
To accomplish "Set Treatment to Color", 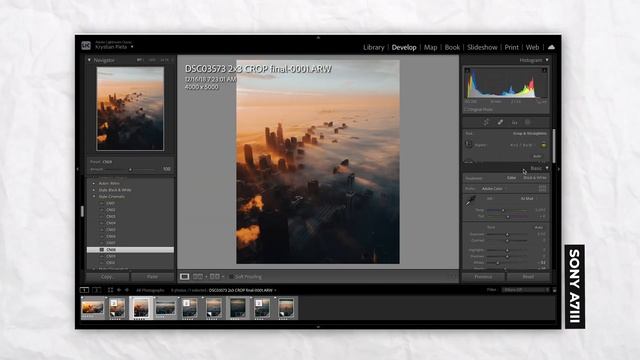I will coord(511,178).
